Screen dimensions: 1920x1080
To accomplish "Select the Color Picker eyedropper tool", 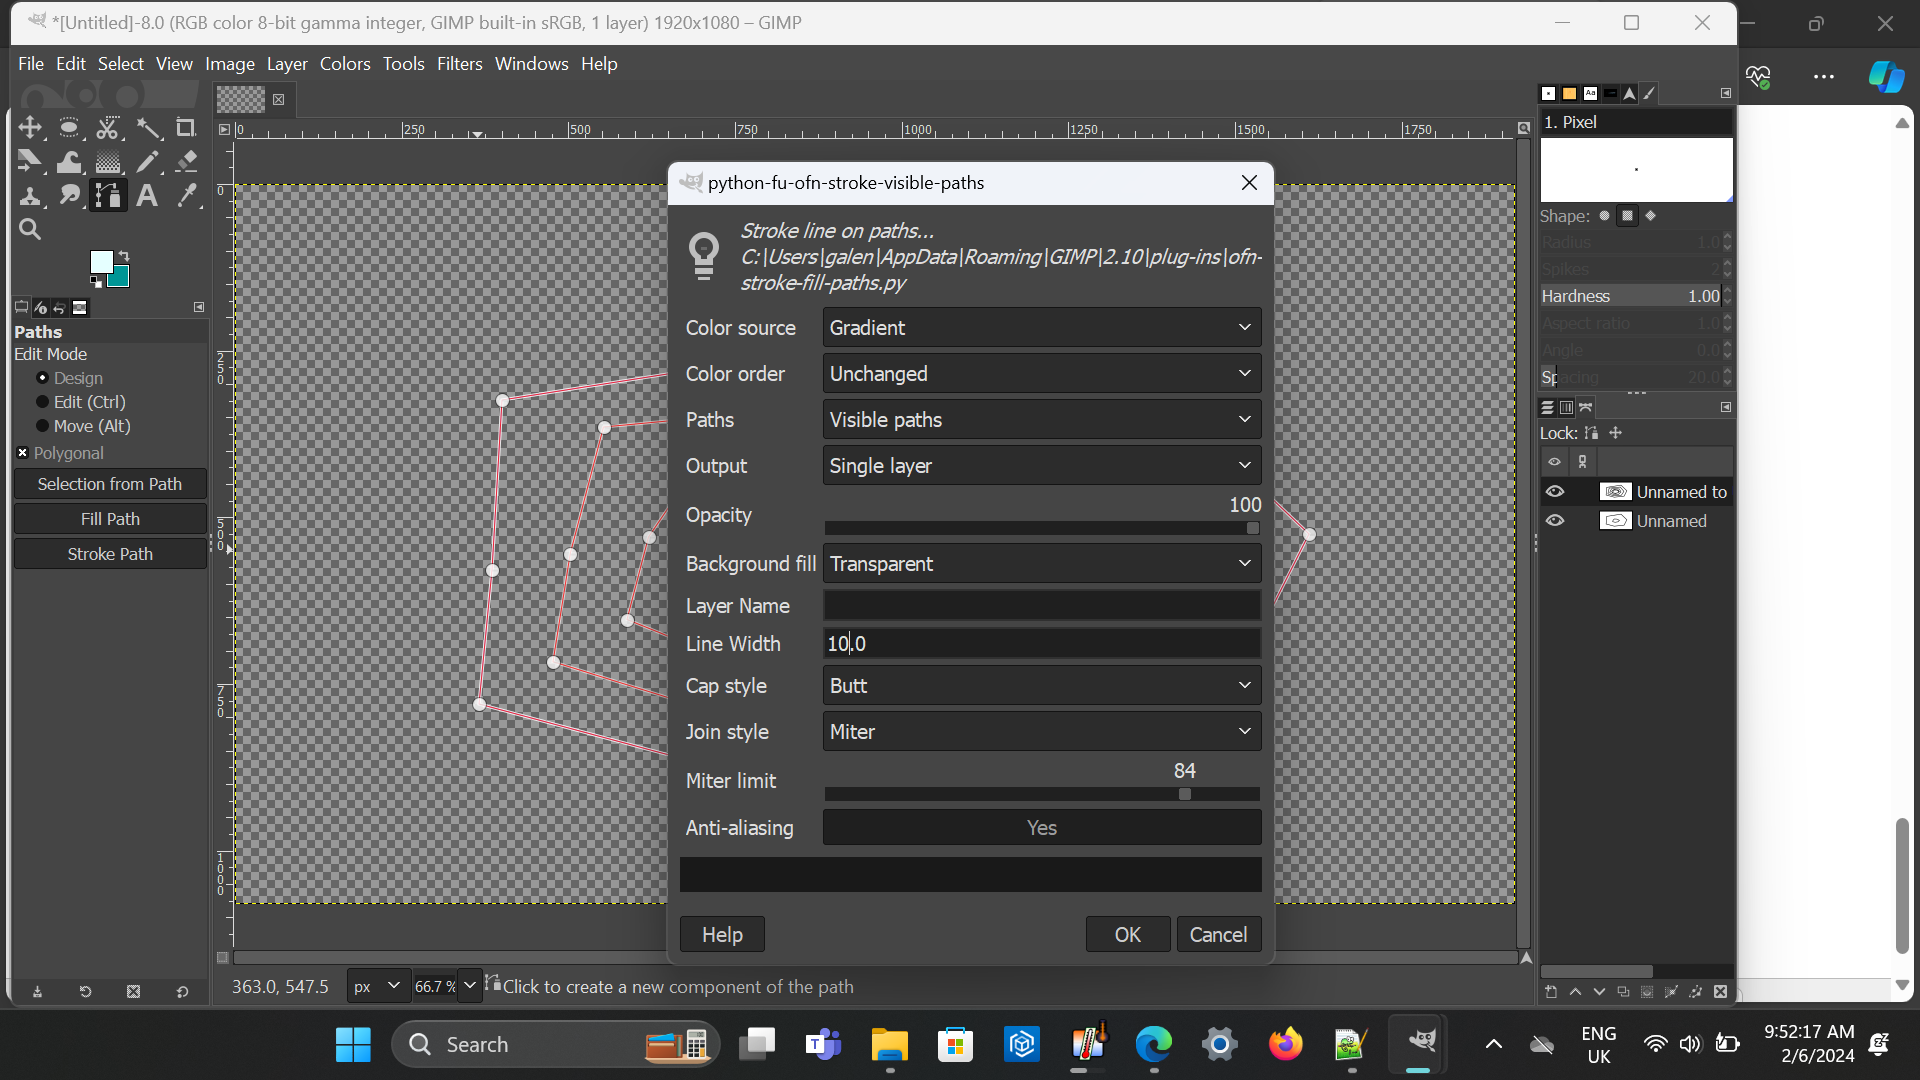I will point(186,196).
